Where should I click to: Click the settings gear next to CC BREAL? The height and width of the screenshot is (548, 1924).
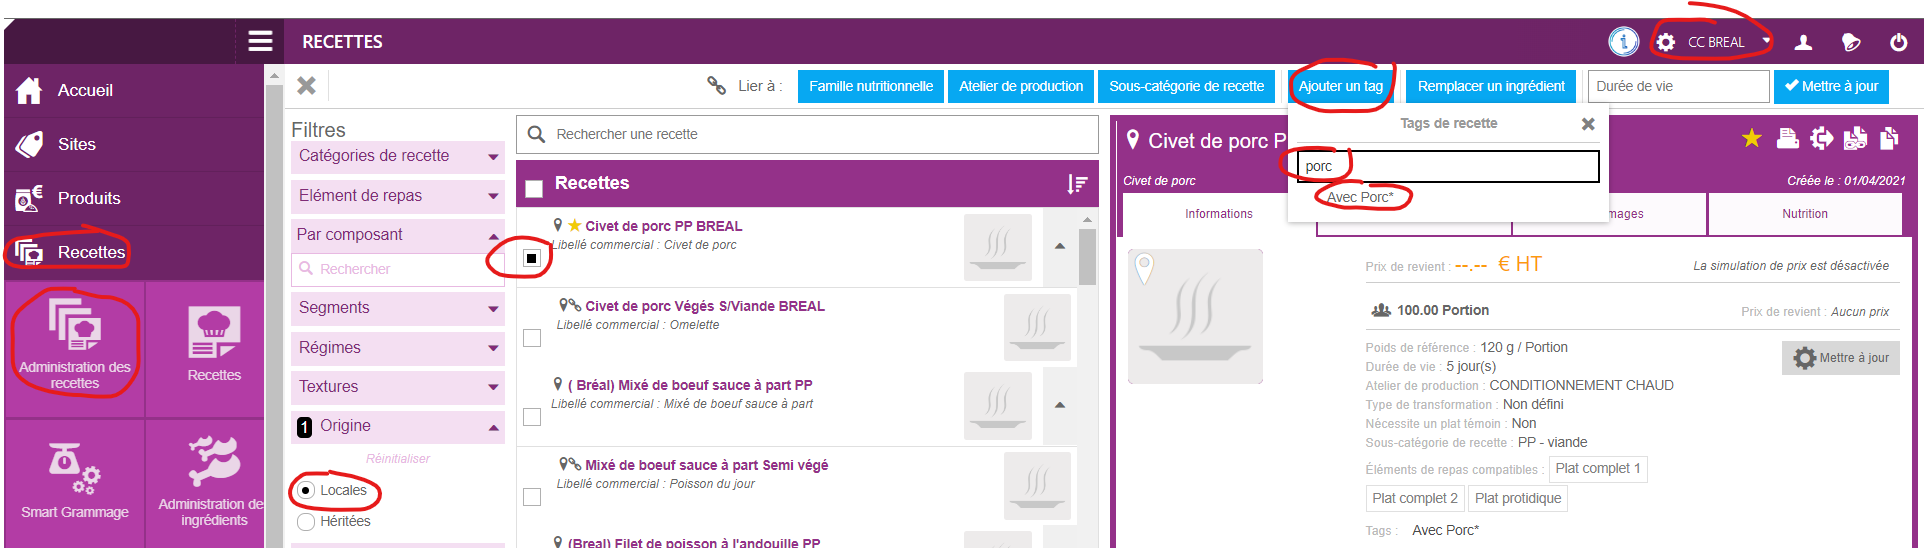tap(1665, 42)
